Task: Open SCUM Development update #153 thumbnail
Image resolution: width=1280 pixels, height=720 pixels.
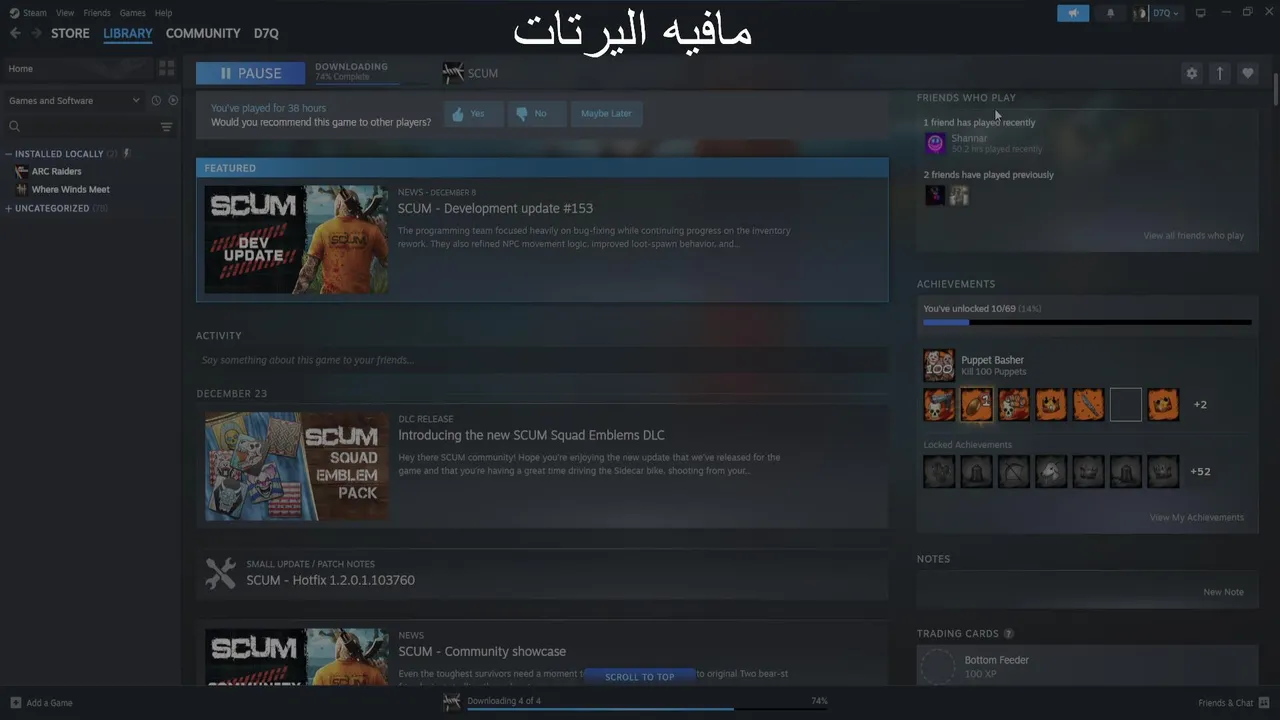Action: (297, 239)
